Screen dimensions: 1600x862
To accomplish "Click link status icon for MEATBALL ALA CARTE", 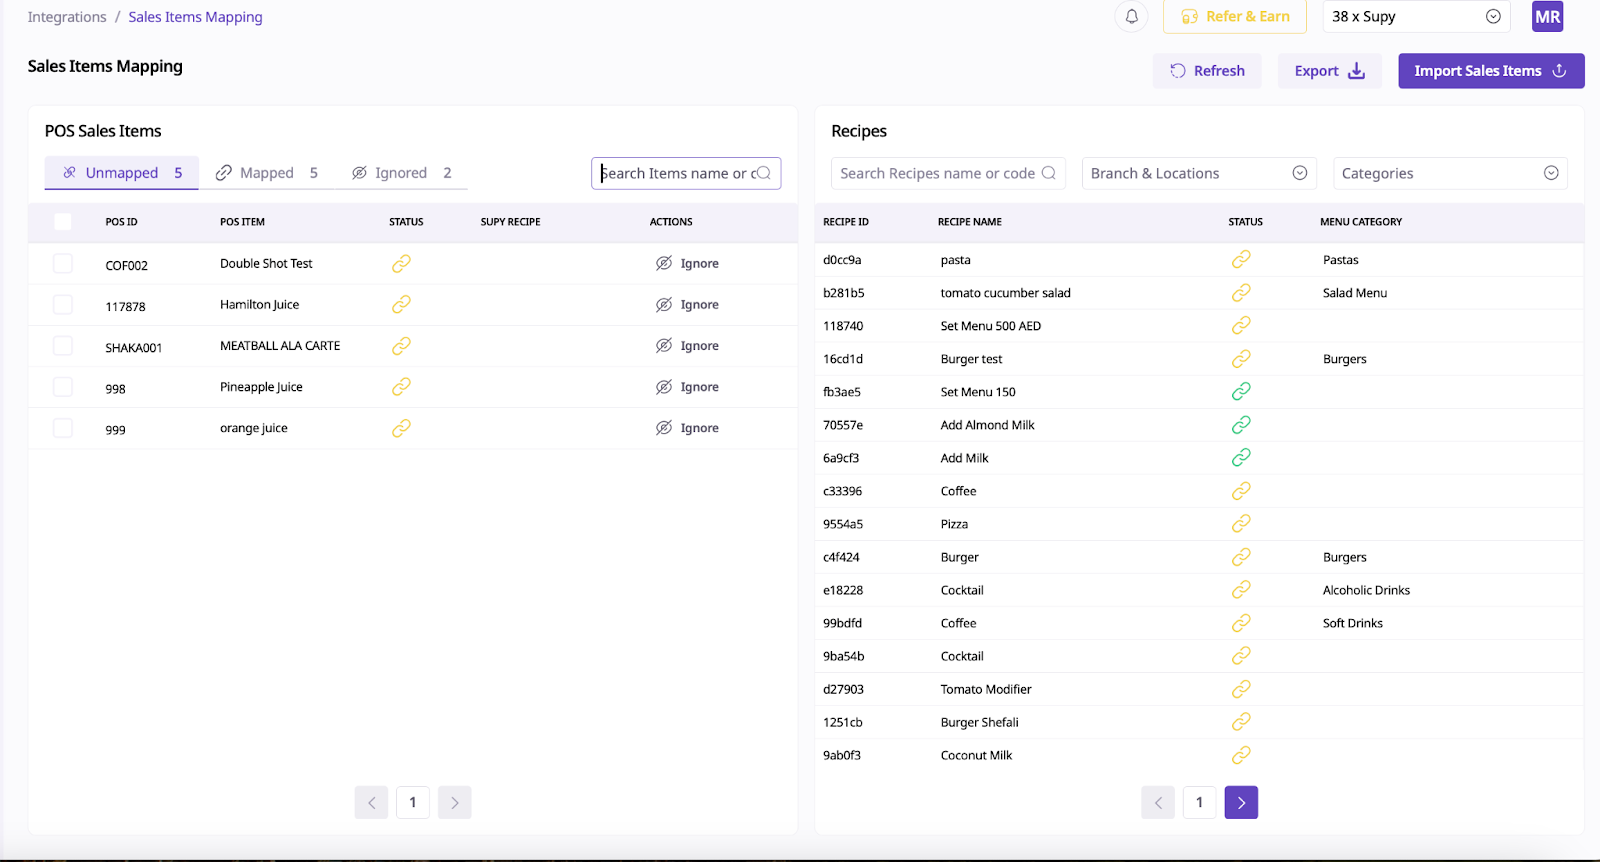I will coord(401,346).
